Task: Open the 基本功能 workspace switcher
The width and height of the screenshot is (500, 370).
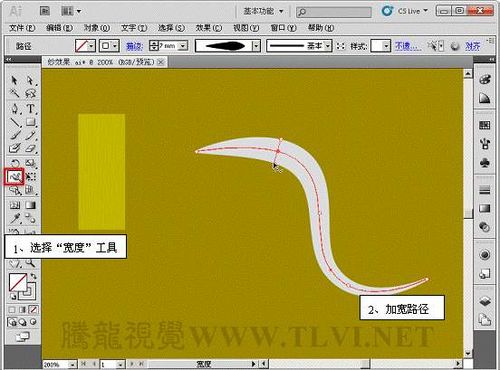Action: (x=263, y=11)
